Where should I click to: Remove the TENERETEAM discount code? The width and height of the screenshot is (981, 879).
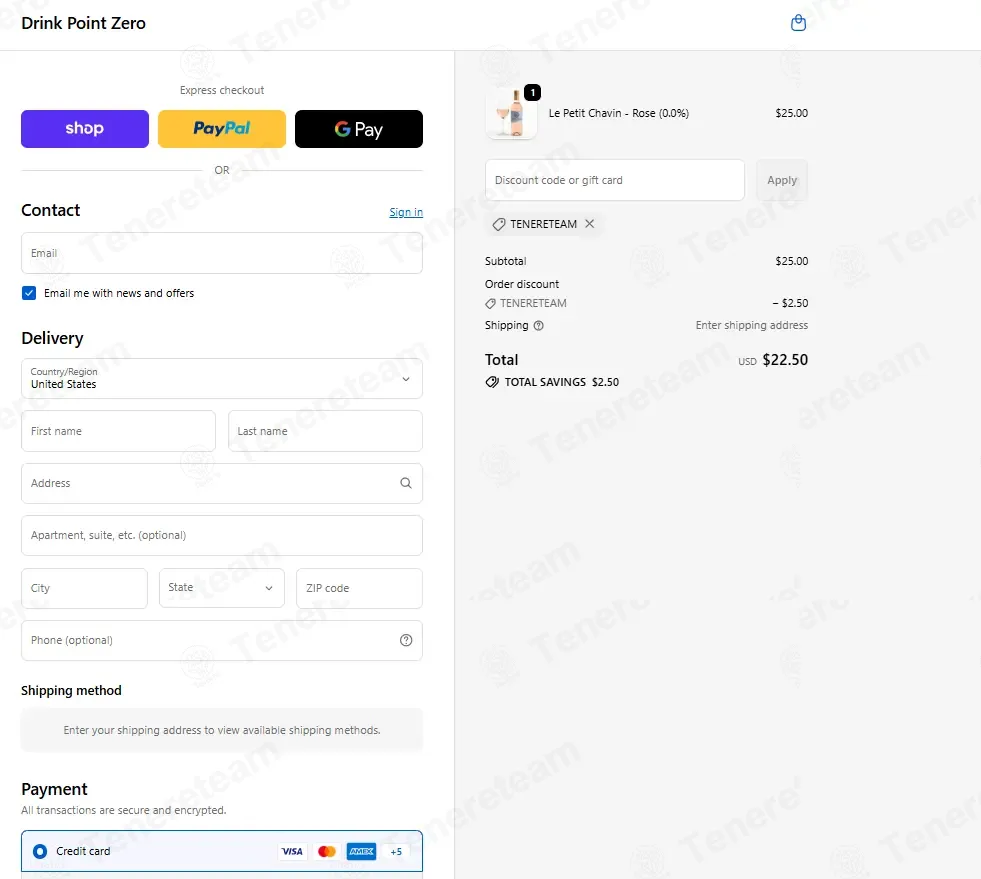point(589,223)
